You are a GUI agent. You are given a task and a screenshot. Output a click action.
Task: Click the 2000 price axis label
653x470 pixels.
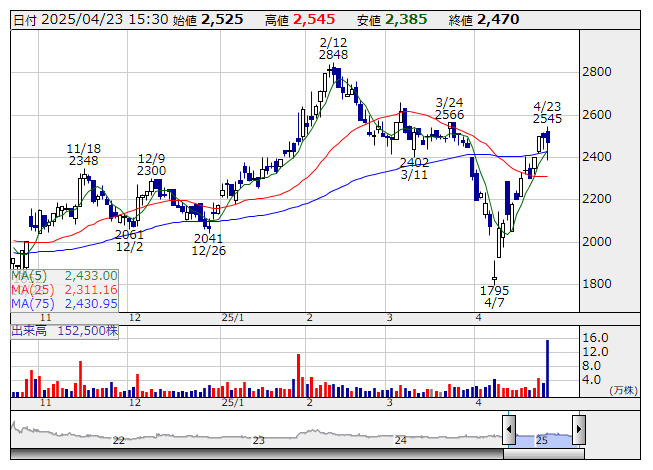coord(596,241)
